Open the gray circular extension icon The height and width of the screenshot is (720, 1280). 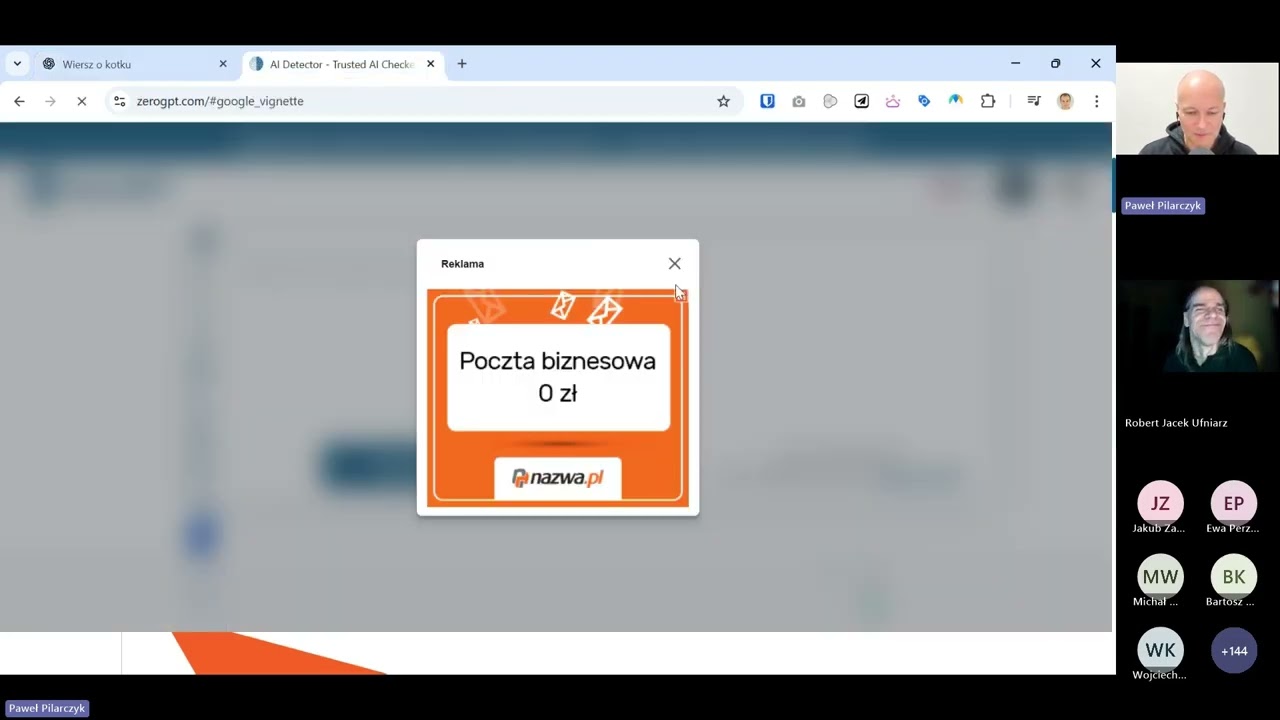[830, 101]
